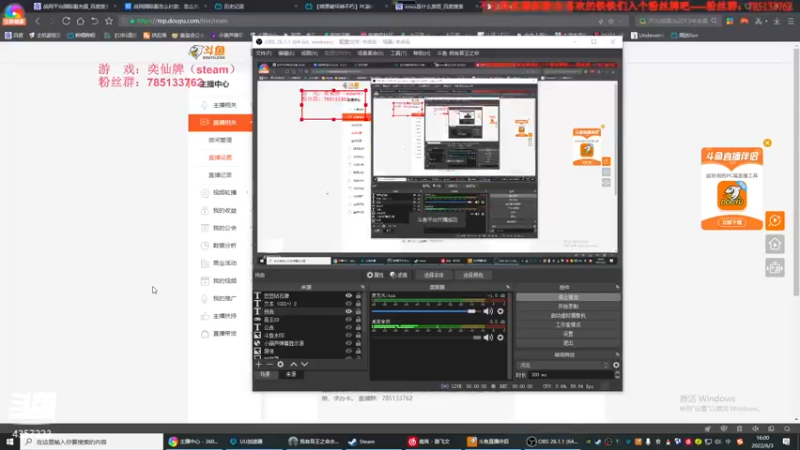
Task: Click 选择字体 button on source toolbar
Action: 434,275
